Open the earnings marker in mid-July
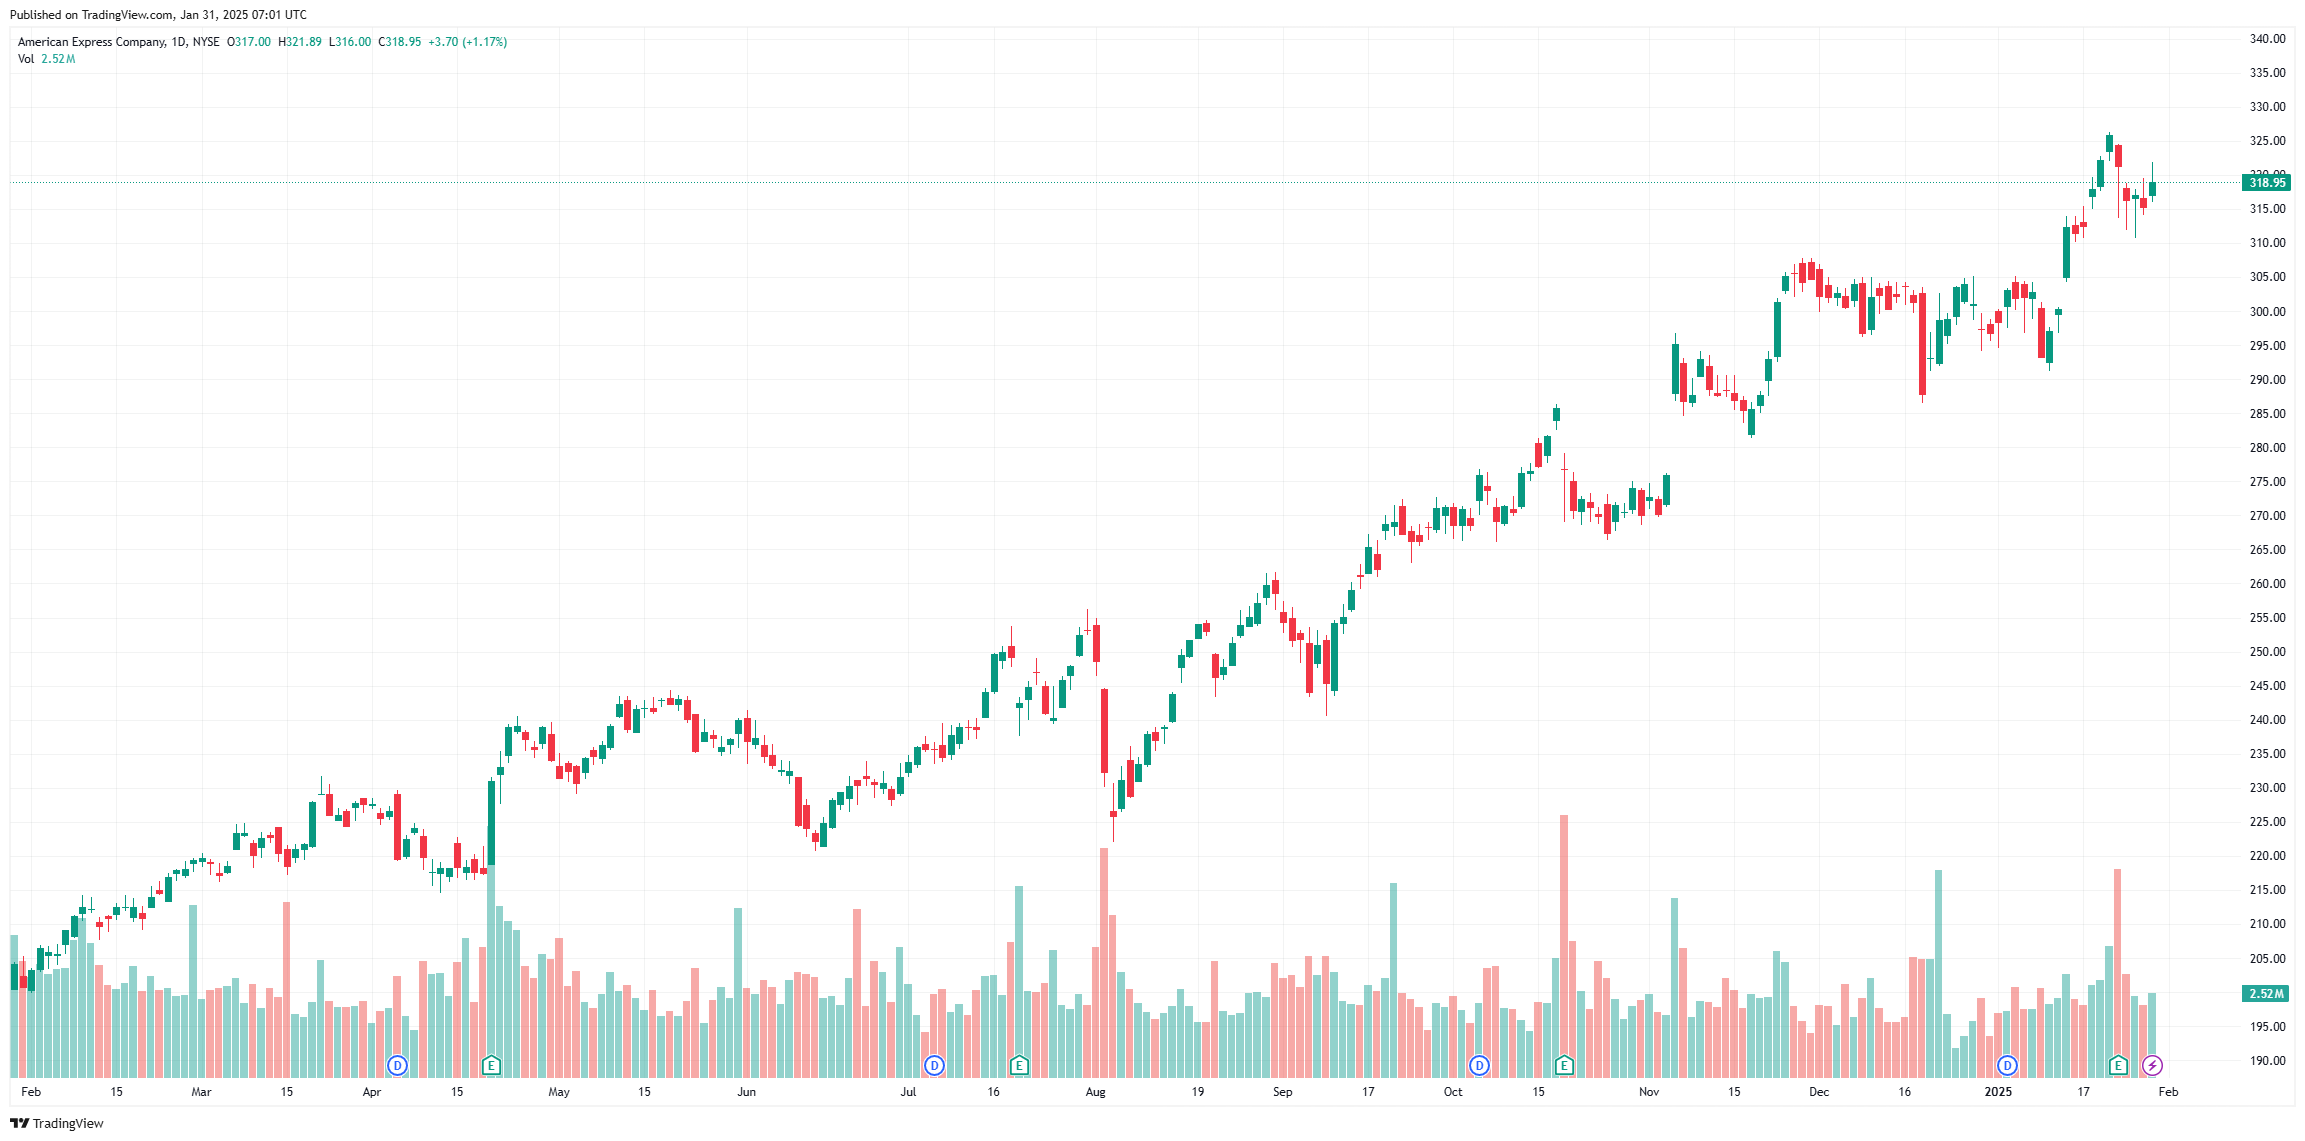The height and width of the screenshot is (1141, 2305). [x=1019, y=1065]
